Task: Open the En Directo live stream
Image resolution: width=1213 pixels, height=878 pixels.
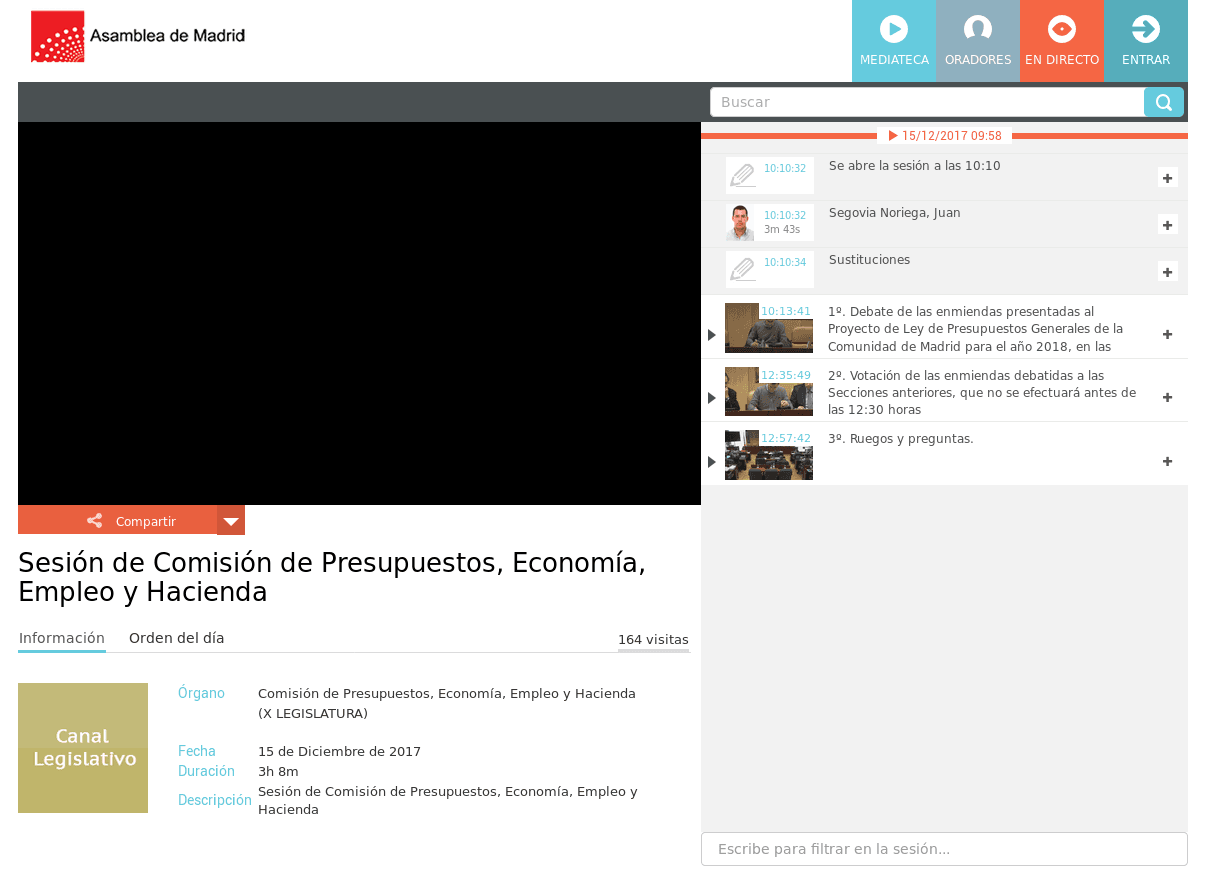Action: pyautogui.click(x=1061, y=41)
